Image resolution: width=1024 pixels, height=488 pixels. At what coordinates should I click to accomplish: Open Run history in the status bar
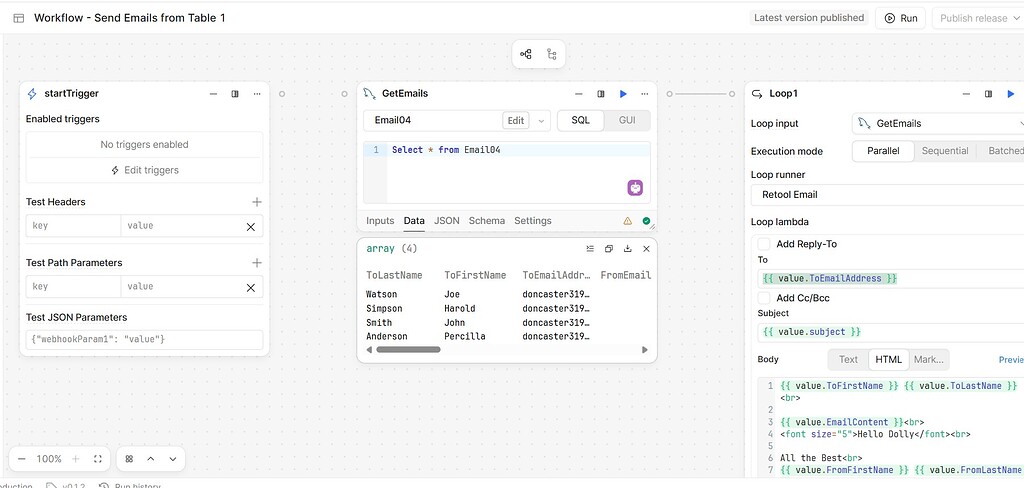129,485
